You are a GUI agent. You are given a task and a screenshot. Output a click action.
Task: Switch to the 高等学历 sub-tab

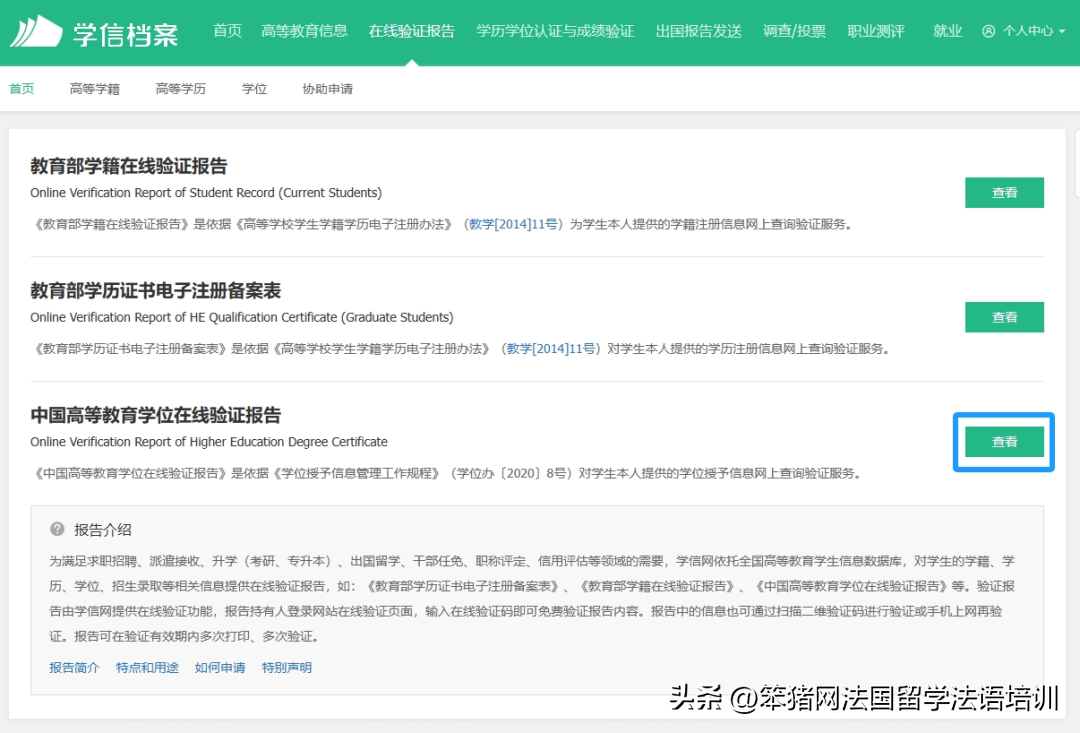pos(180,89)
